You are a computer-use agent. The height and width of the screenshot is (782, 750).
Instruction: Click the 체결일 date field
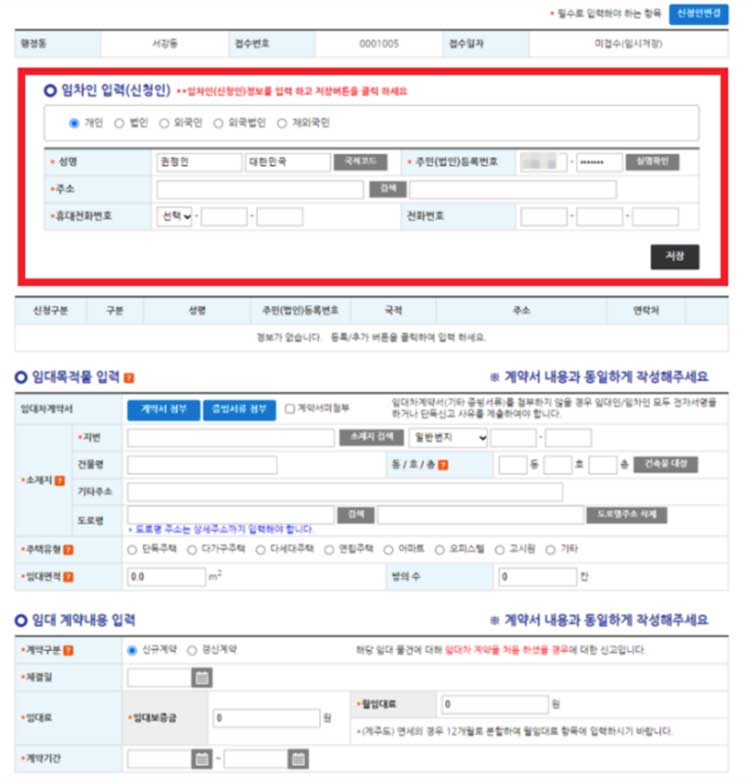tap(160, 678)
